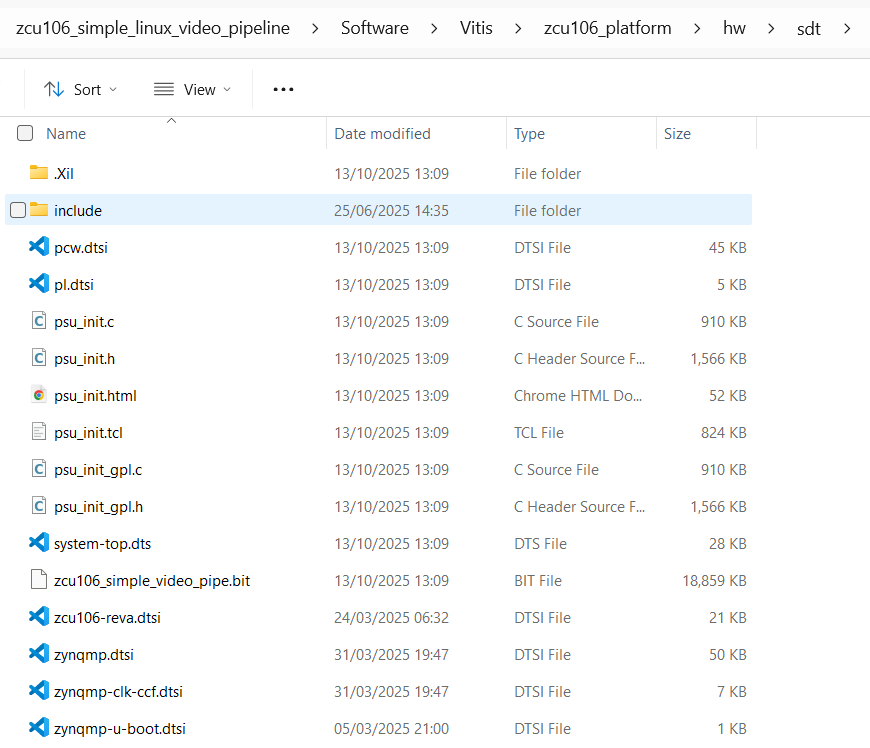Click the zcu106_simple_video_pipe.bit blank file icon

[x=39, y=580]
